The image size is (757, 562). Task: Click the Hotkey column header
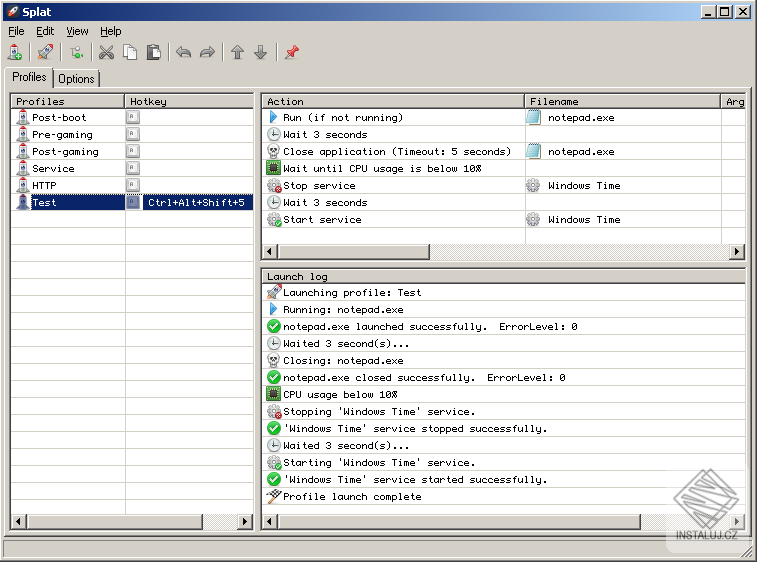189,101
